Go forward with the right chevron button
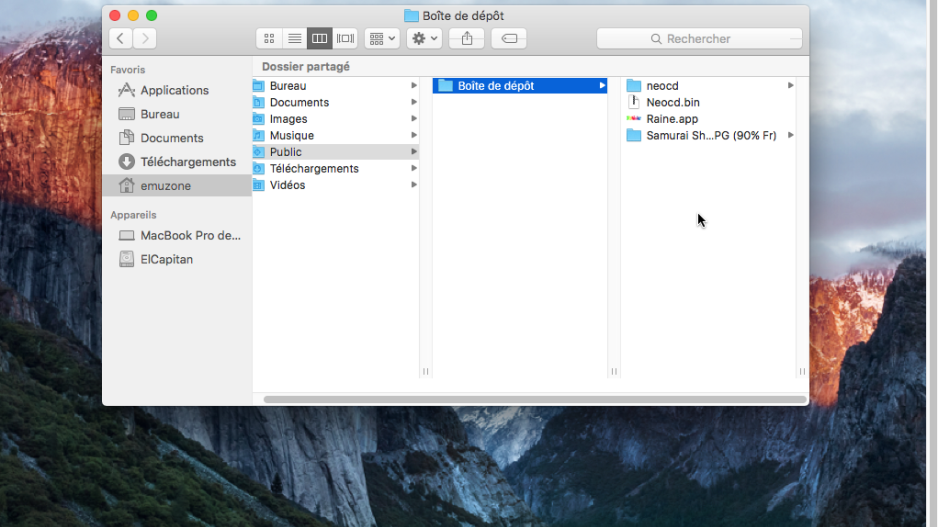Image resolution: width=938 pixels, height=527 pixels. [145, 38]
